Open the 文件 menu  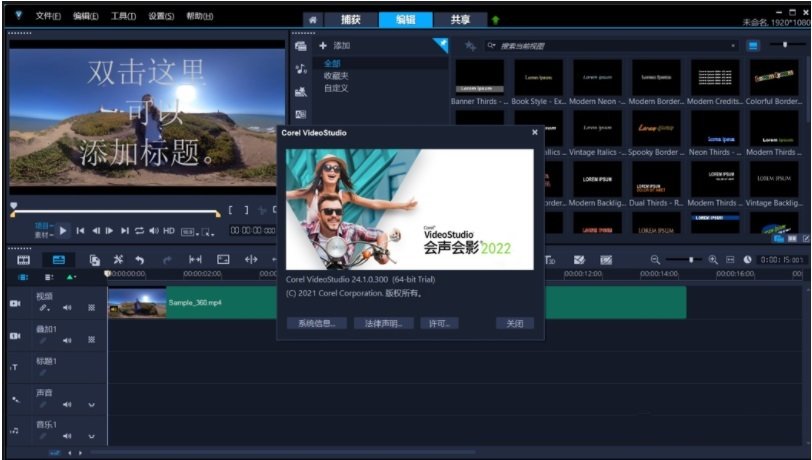(48, 16)
